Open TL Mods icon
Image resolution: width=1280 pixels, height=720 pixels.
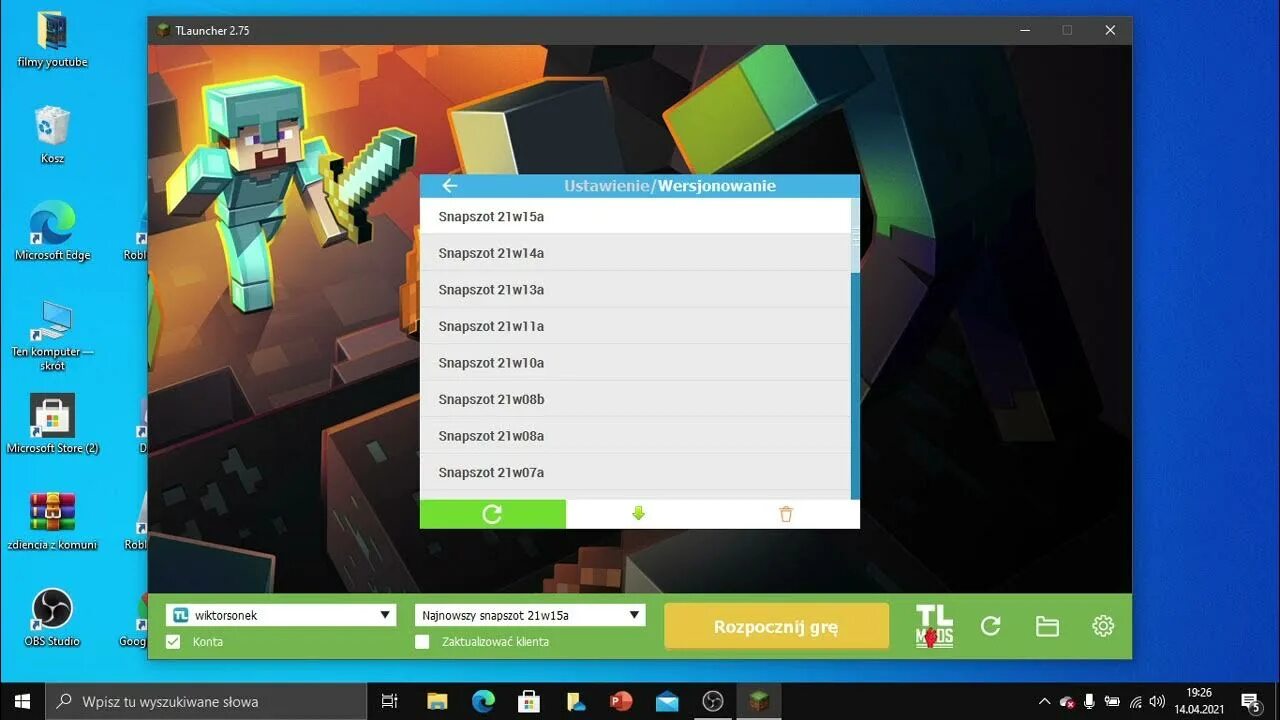tap(935, 627)
